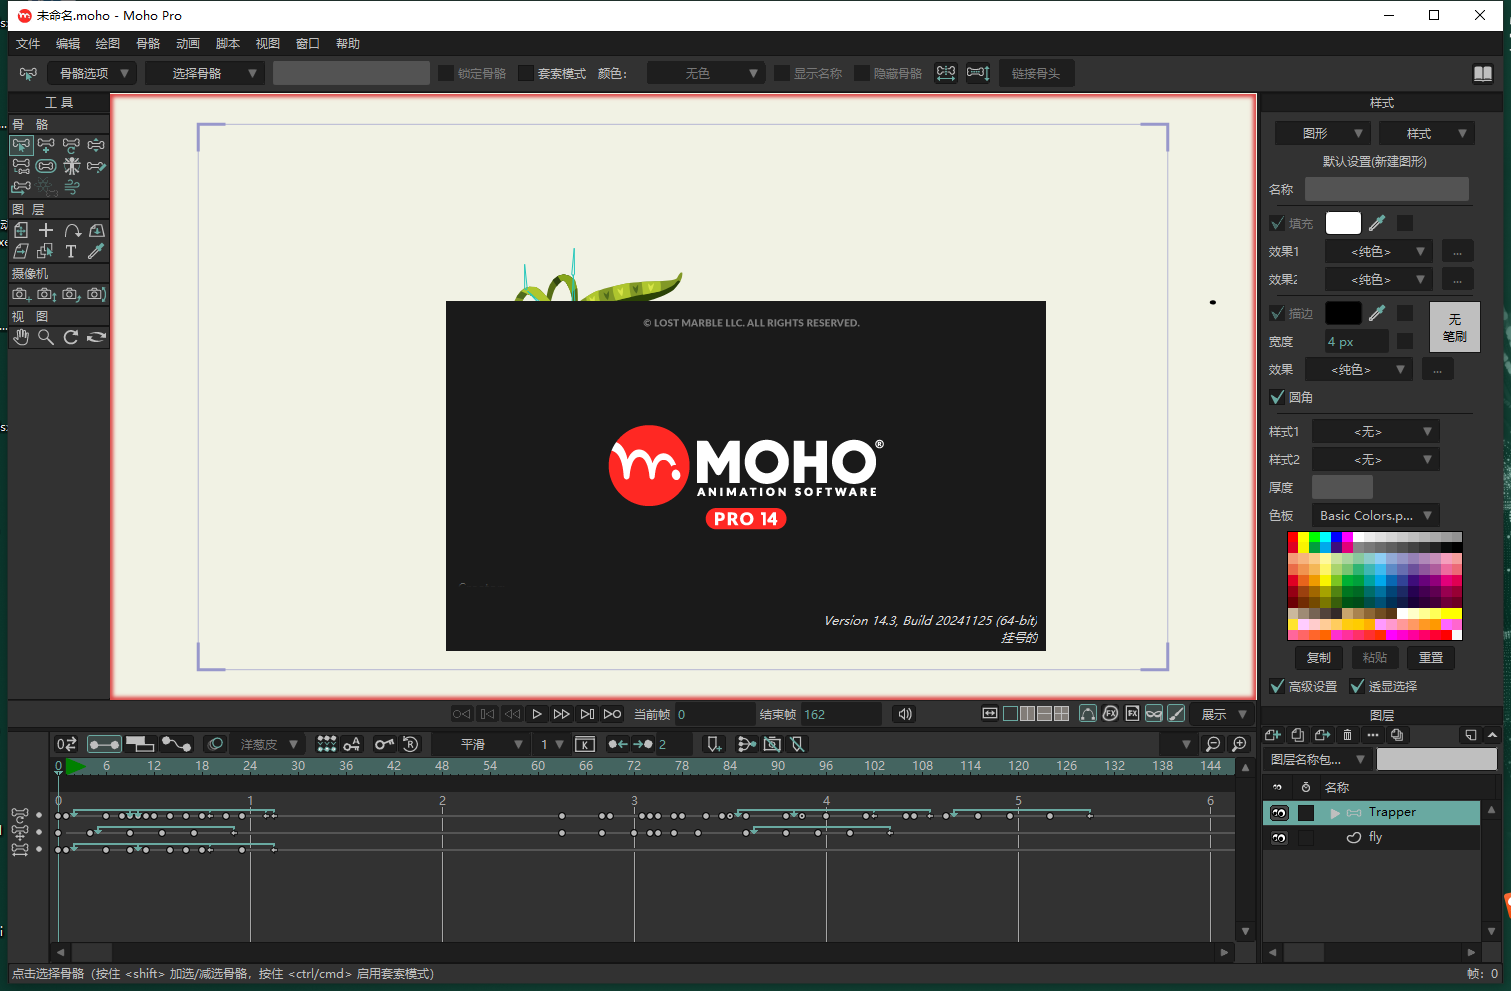Open the Animation menu (动画)
1511x991 pixels.
point(188,44)
